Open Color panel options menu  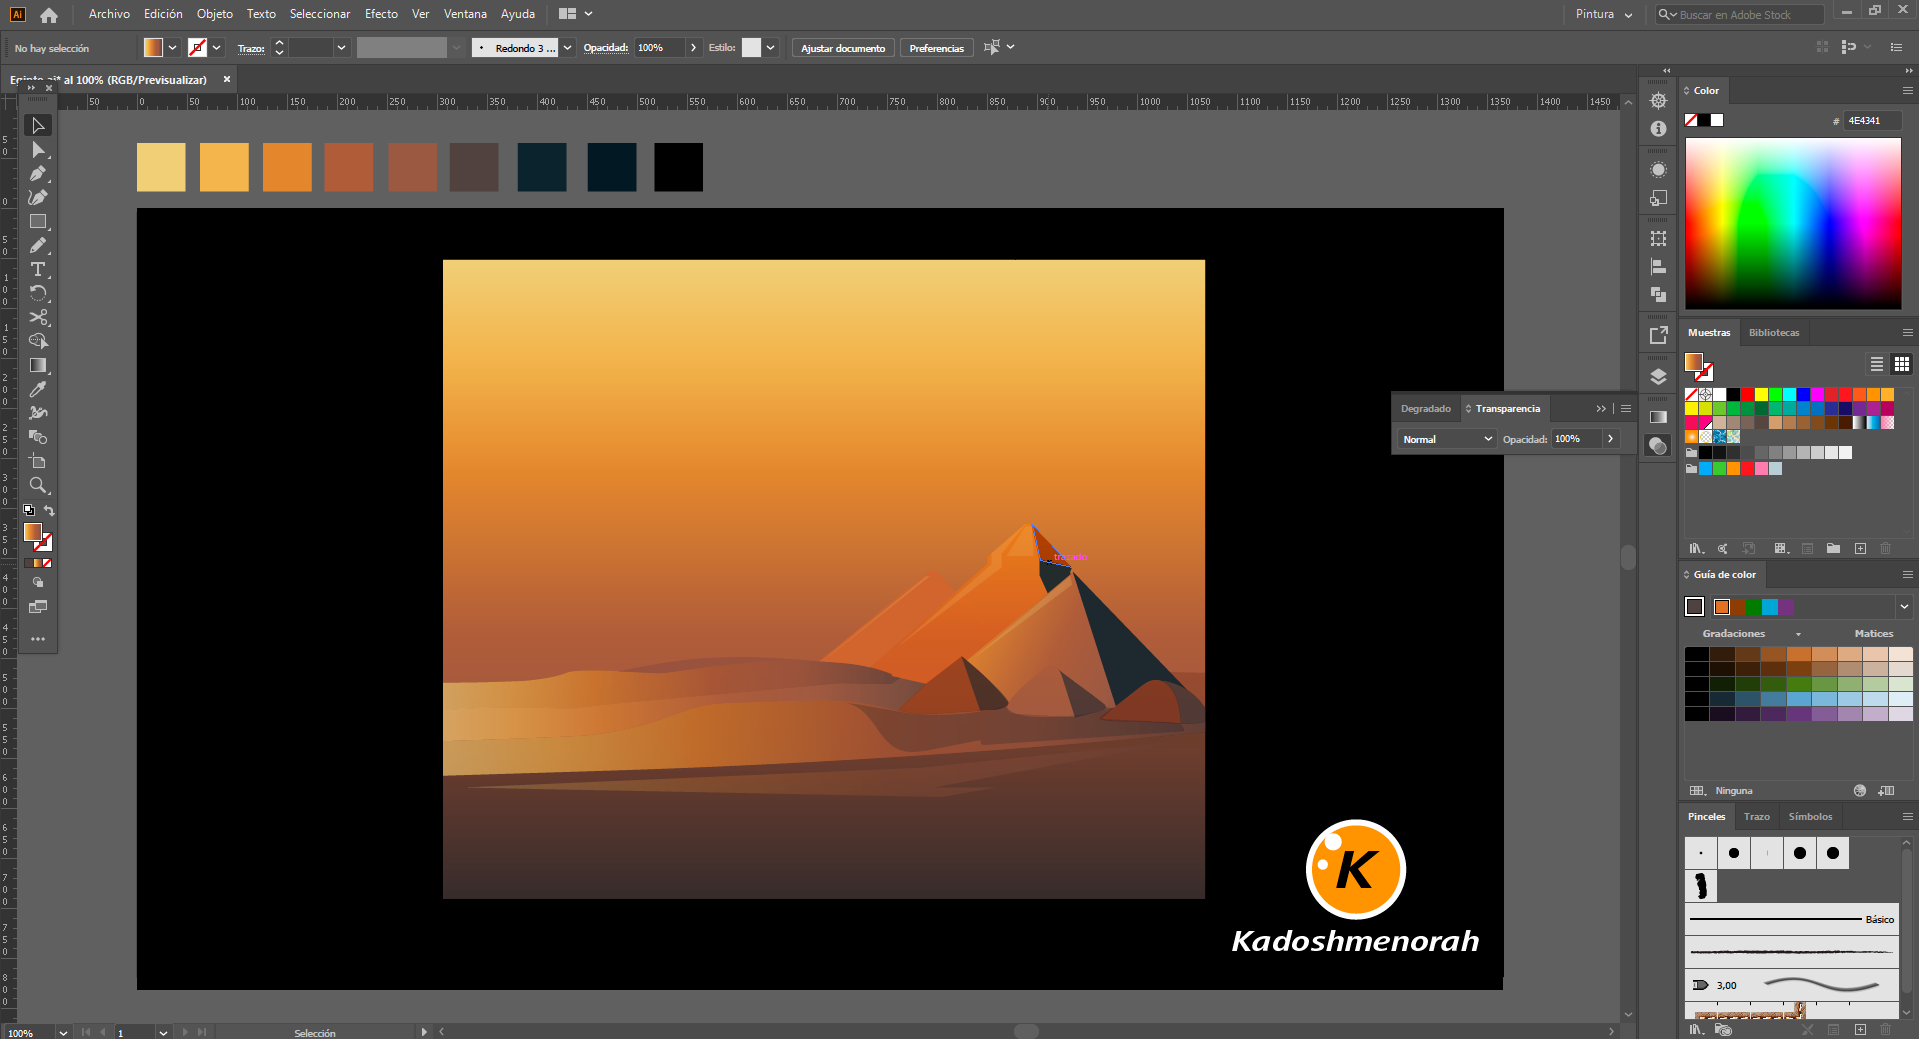click(1907, 91)
